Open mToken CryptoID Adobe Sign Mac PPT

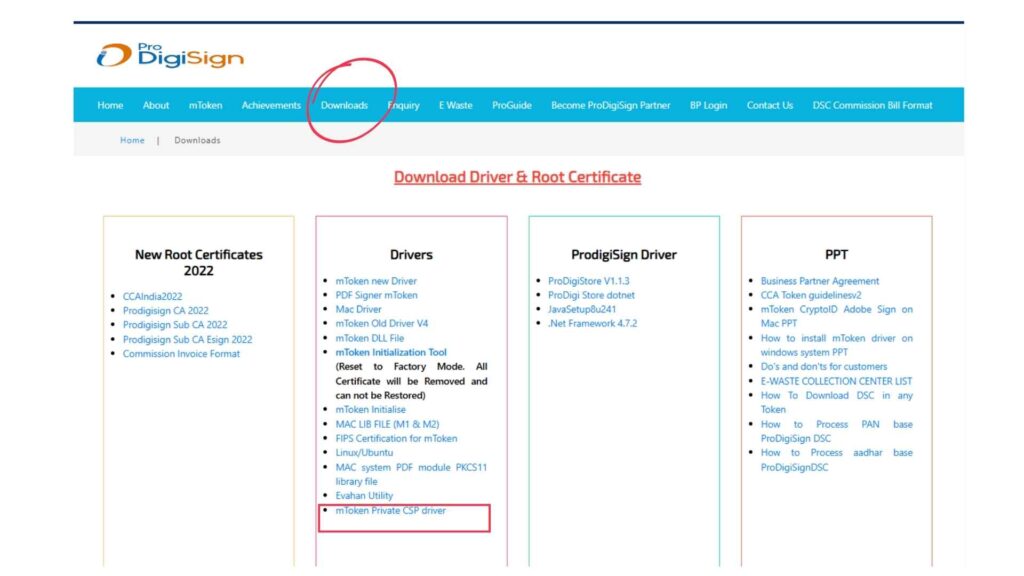[x=837, y=316]
